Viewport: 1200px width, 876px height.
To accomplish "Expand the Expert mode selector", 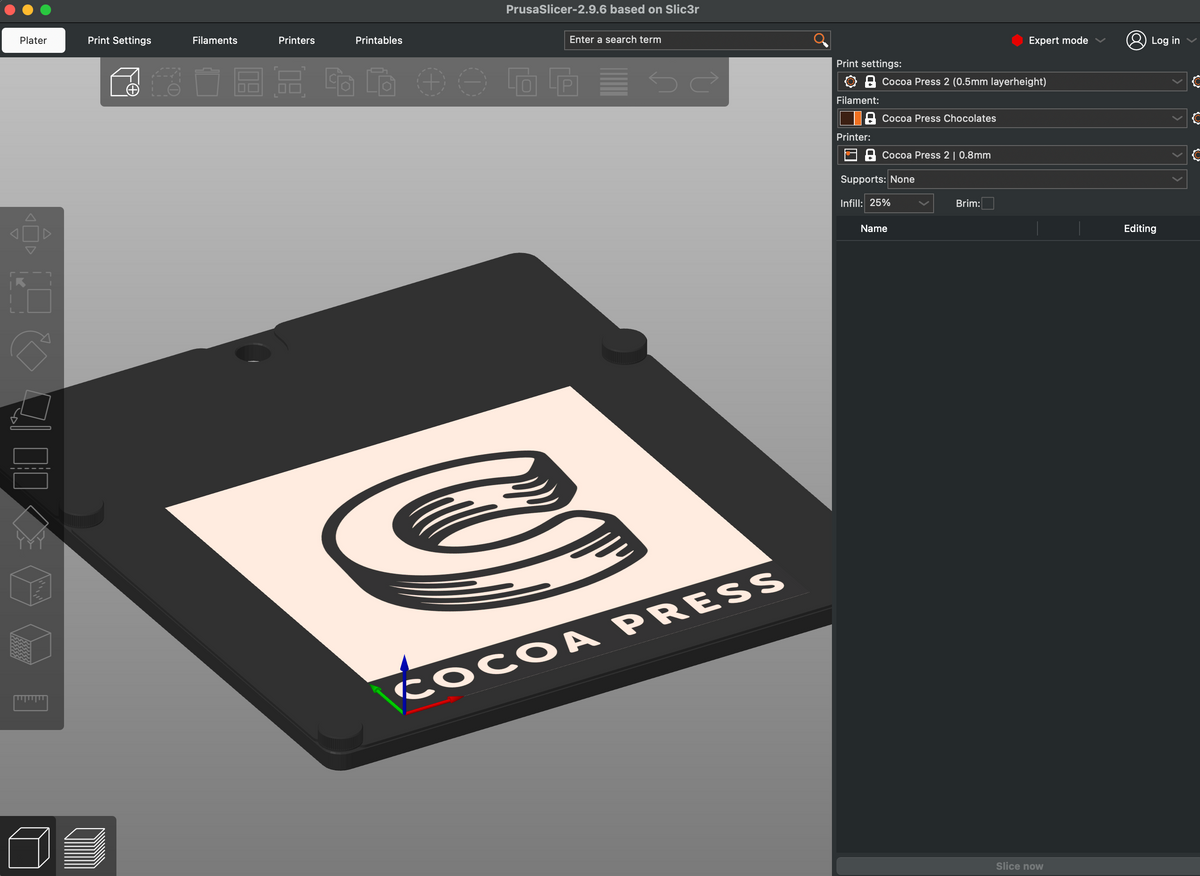I will click(x=1101, y=40).
